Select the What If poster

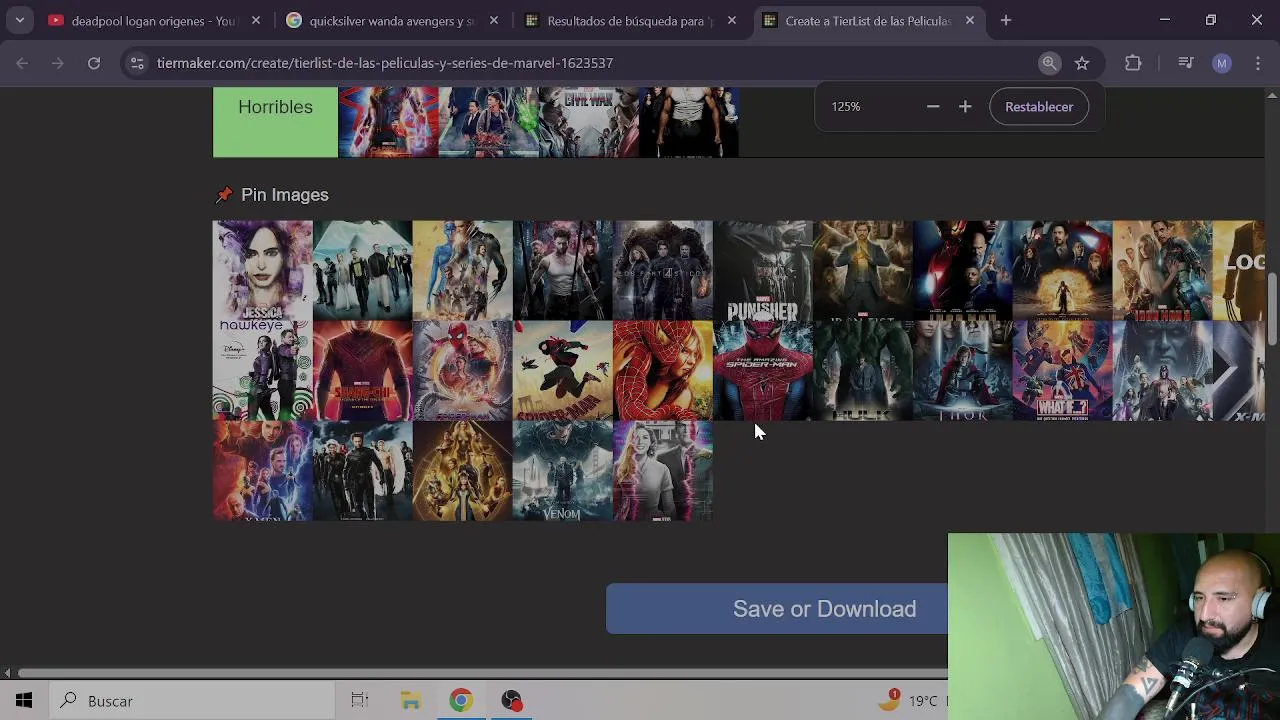(1063, 370)
